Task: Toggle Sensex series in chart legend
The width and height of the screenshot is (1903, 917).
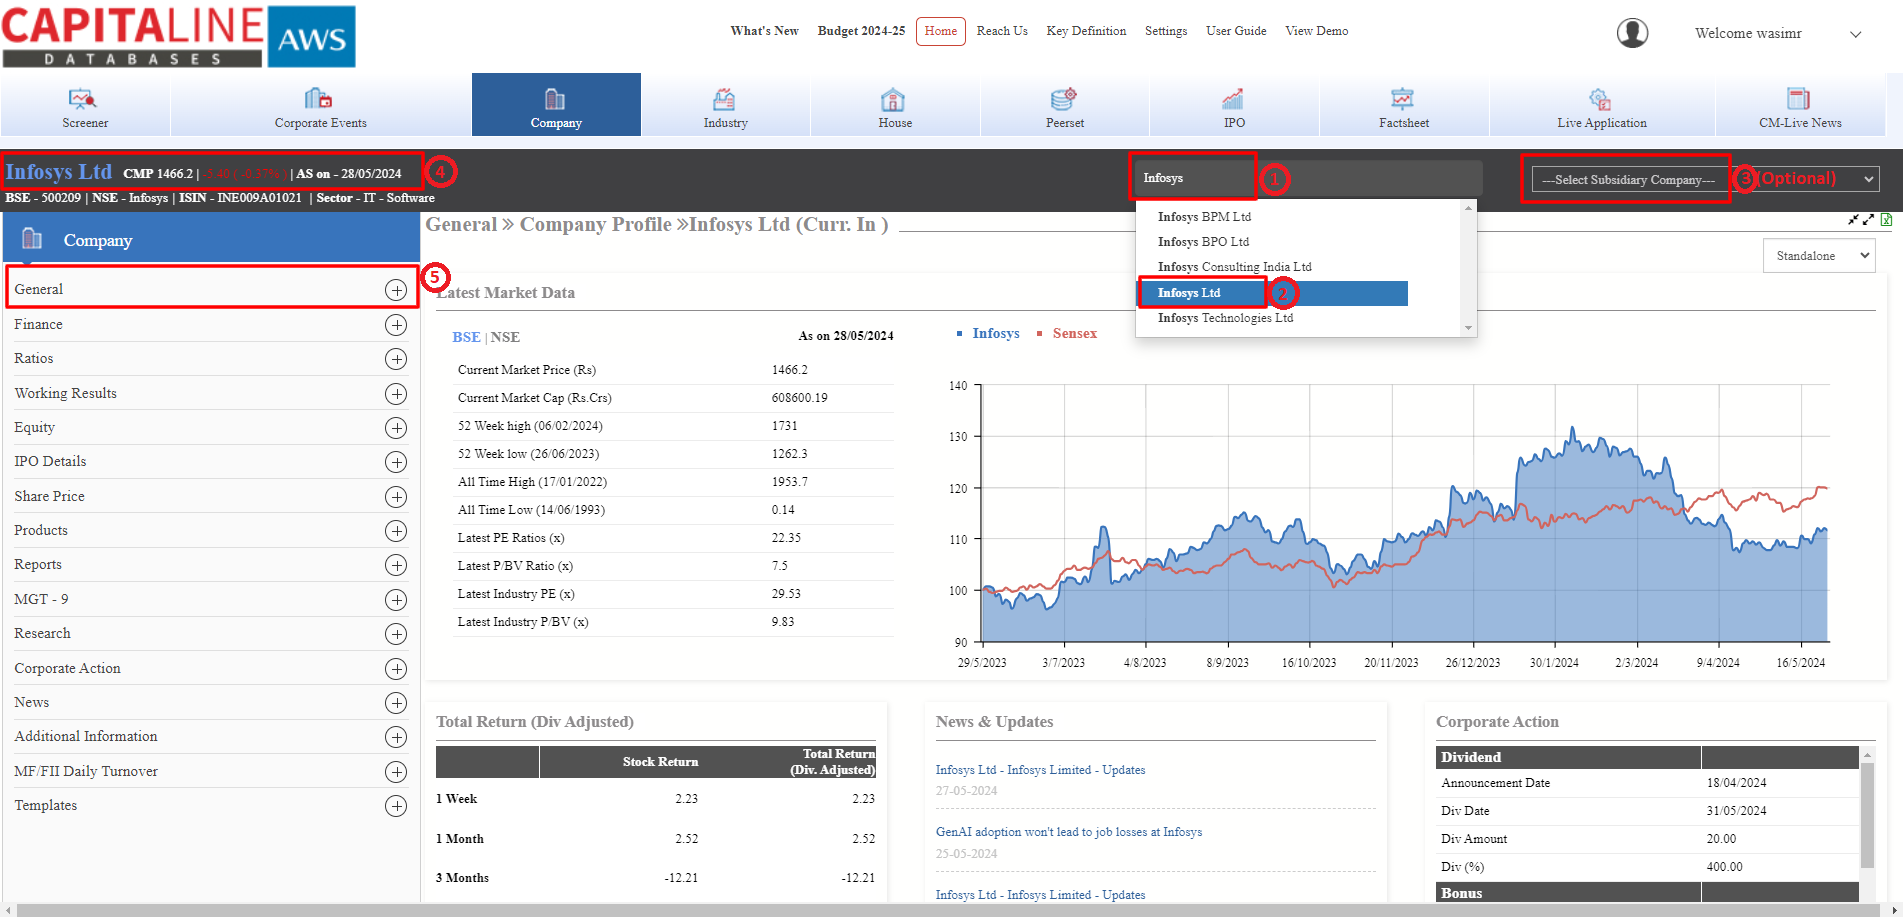Action: 1074,334
